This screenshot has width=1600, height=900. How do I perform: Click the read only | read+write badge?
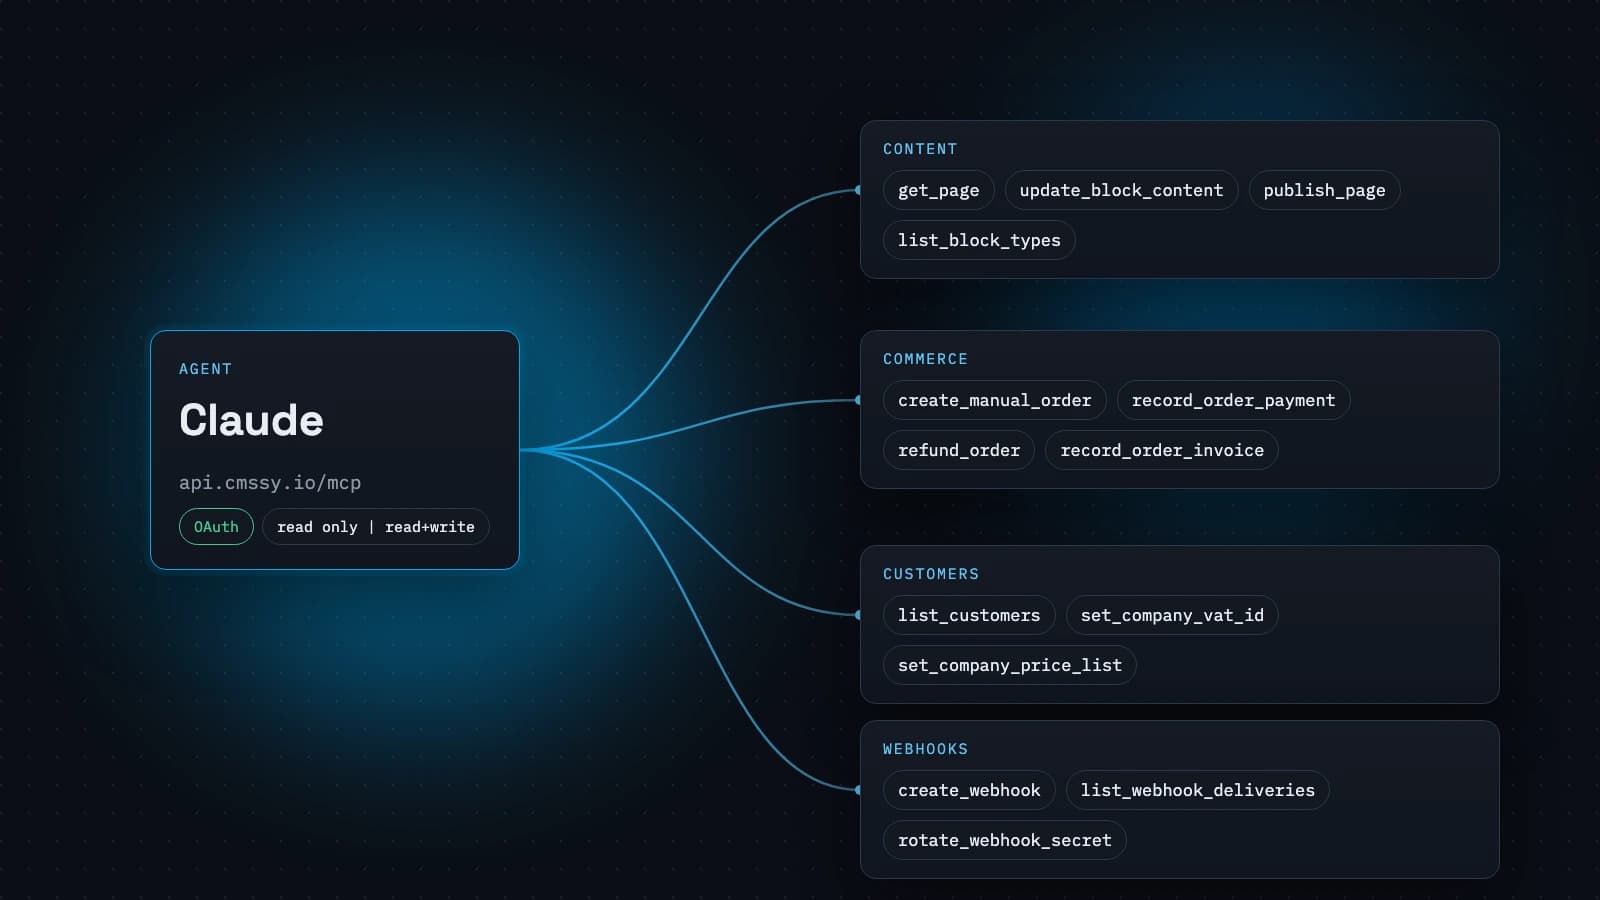[x=376, y=527]
